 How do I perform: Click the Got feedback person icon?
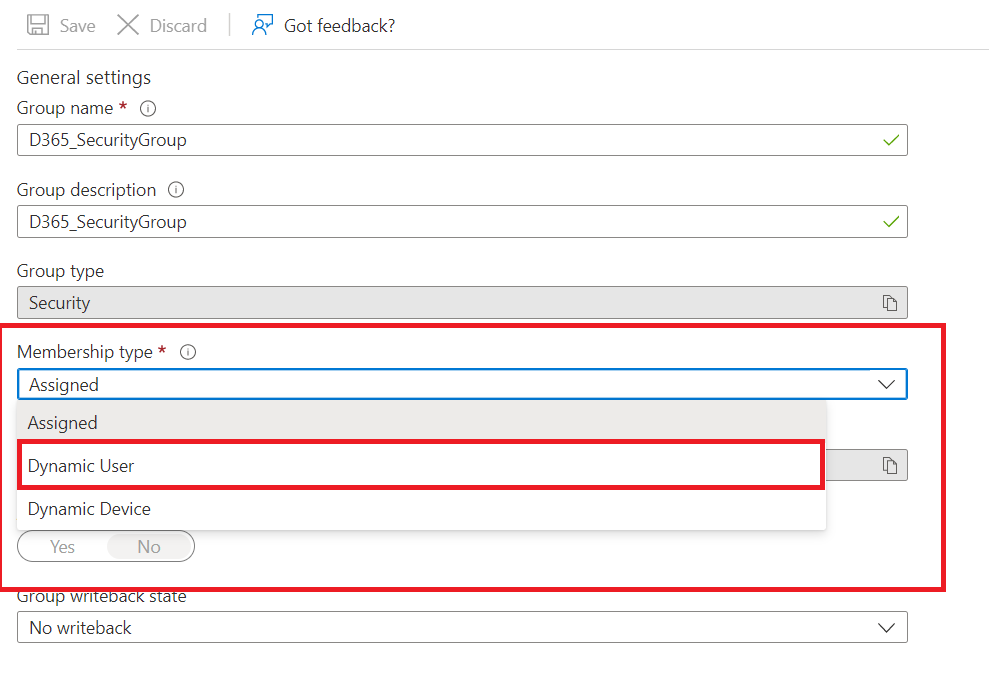click(262, 25)
